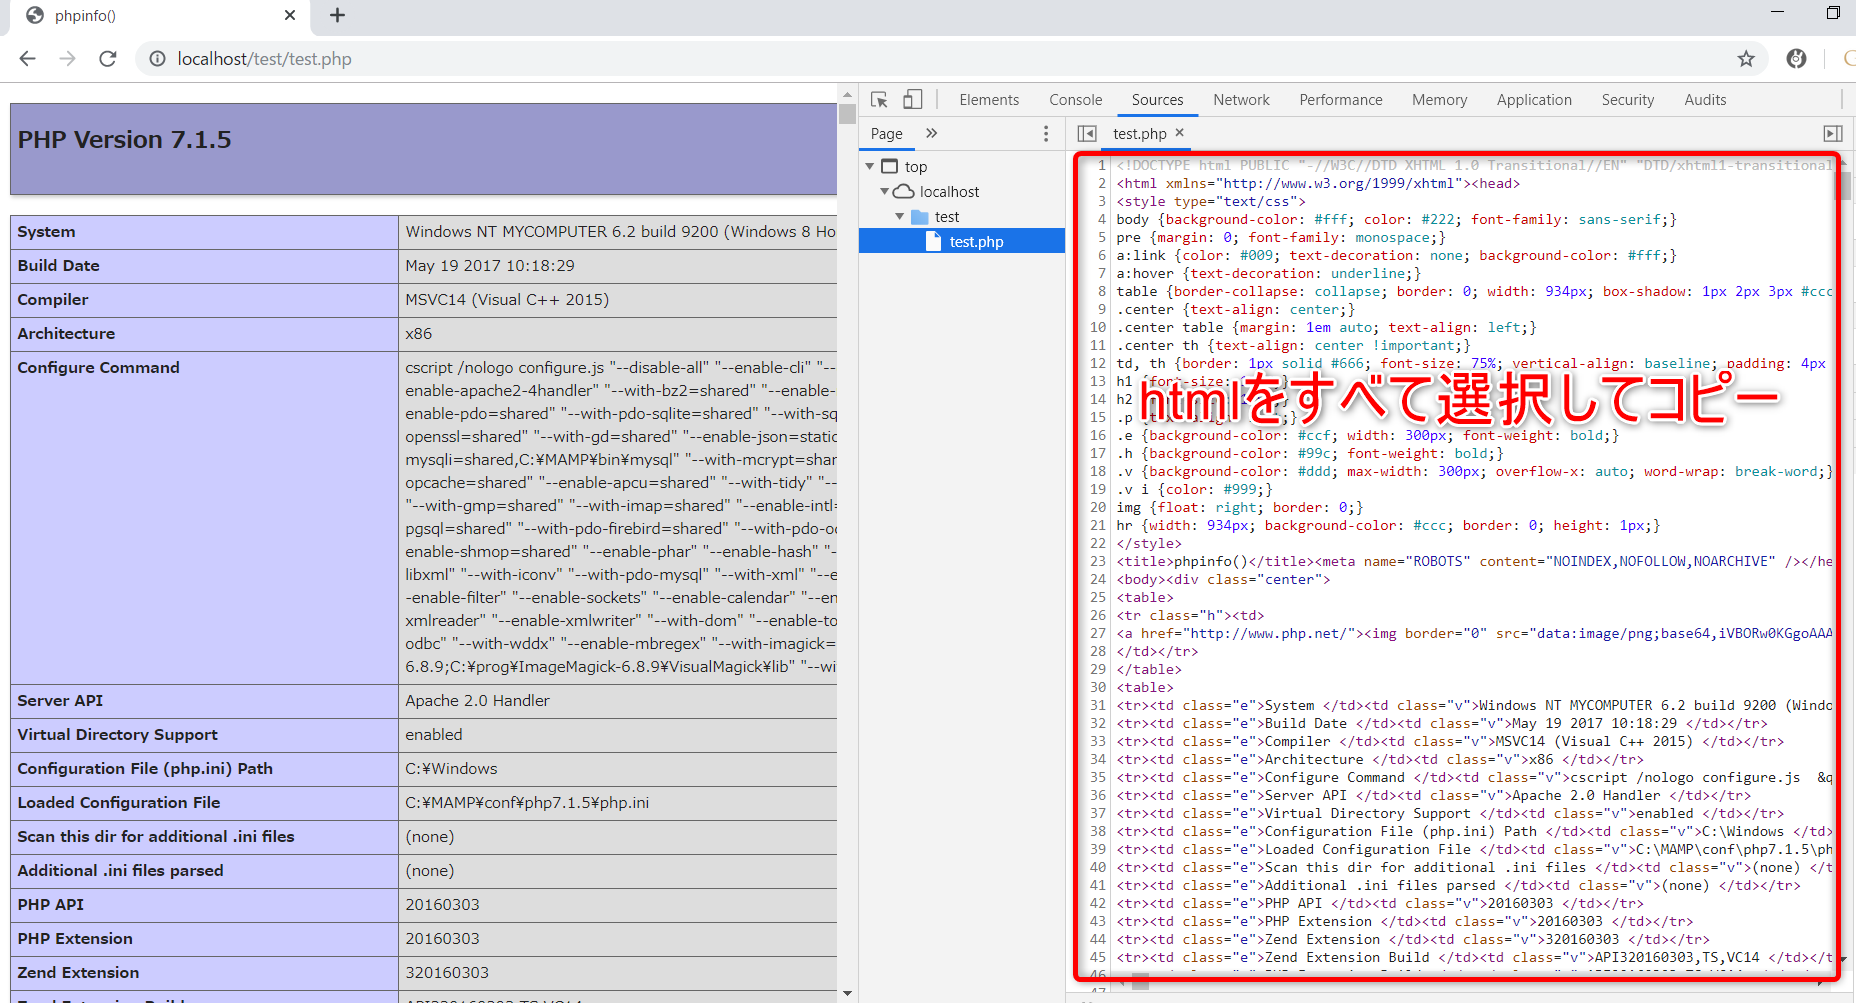1856x1003 pixels.
Task: Select test.php in the file tree
Action: pos(962,241)
